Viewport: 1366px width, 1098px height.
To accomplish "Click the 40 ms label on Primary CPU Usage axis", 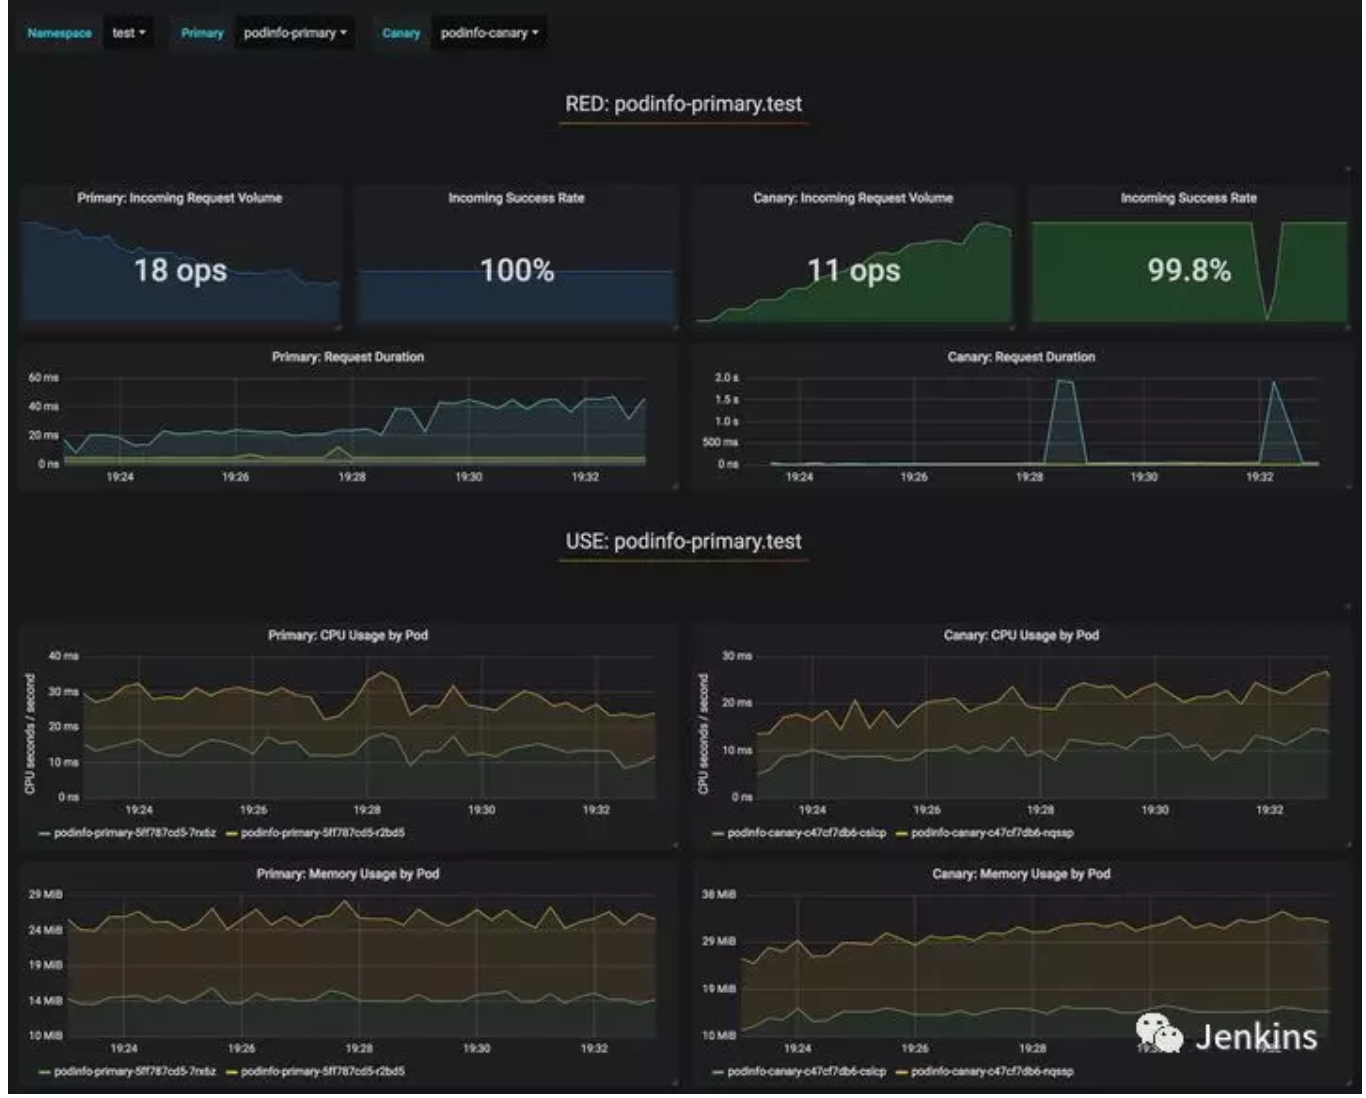I will (63, 656).
